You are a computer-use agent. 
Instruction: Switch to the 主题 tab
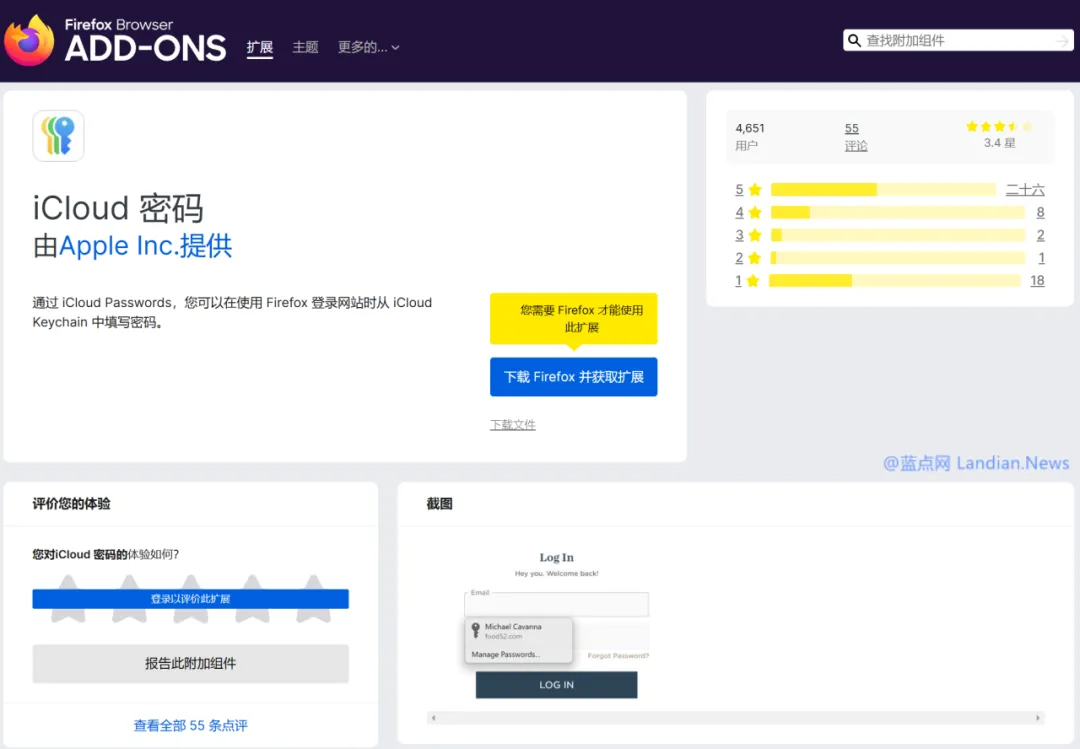tap(305, 48)
